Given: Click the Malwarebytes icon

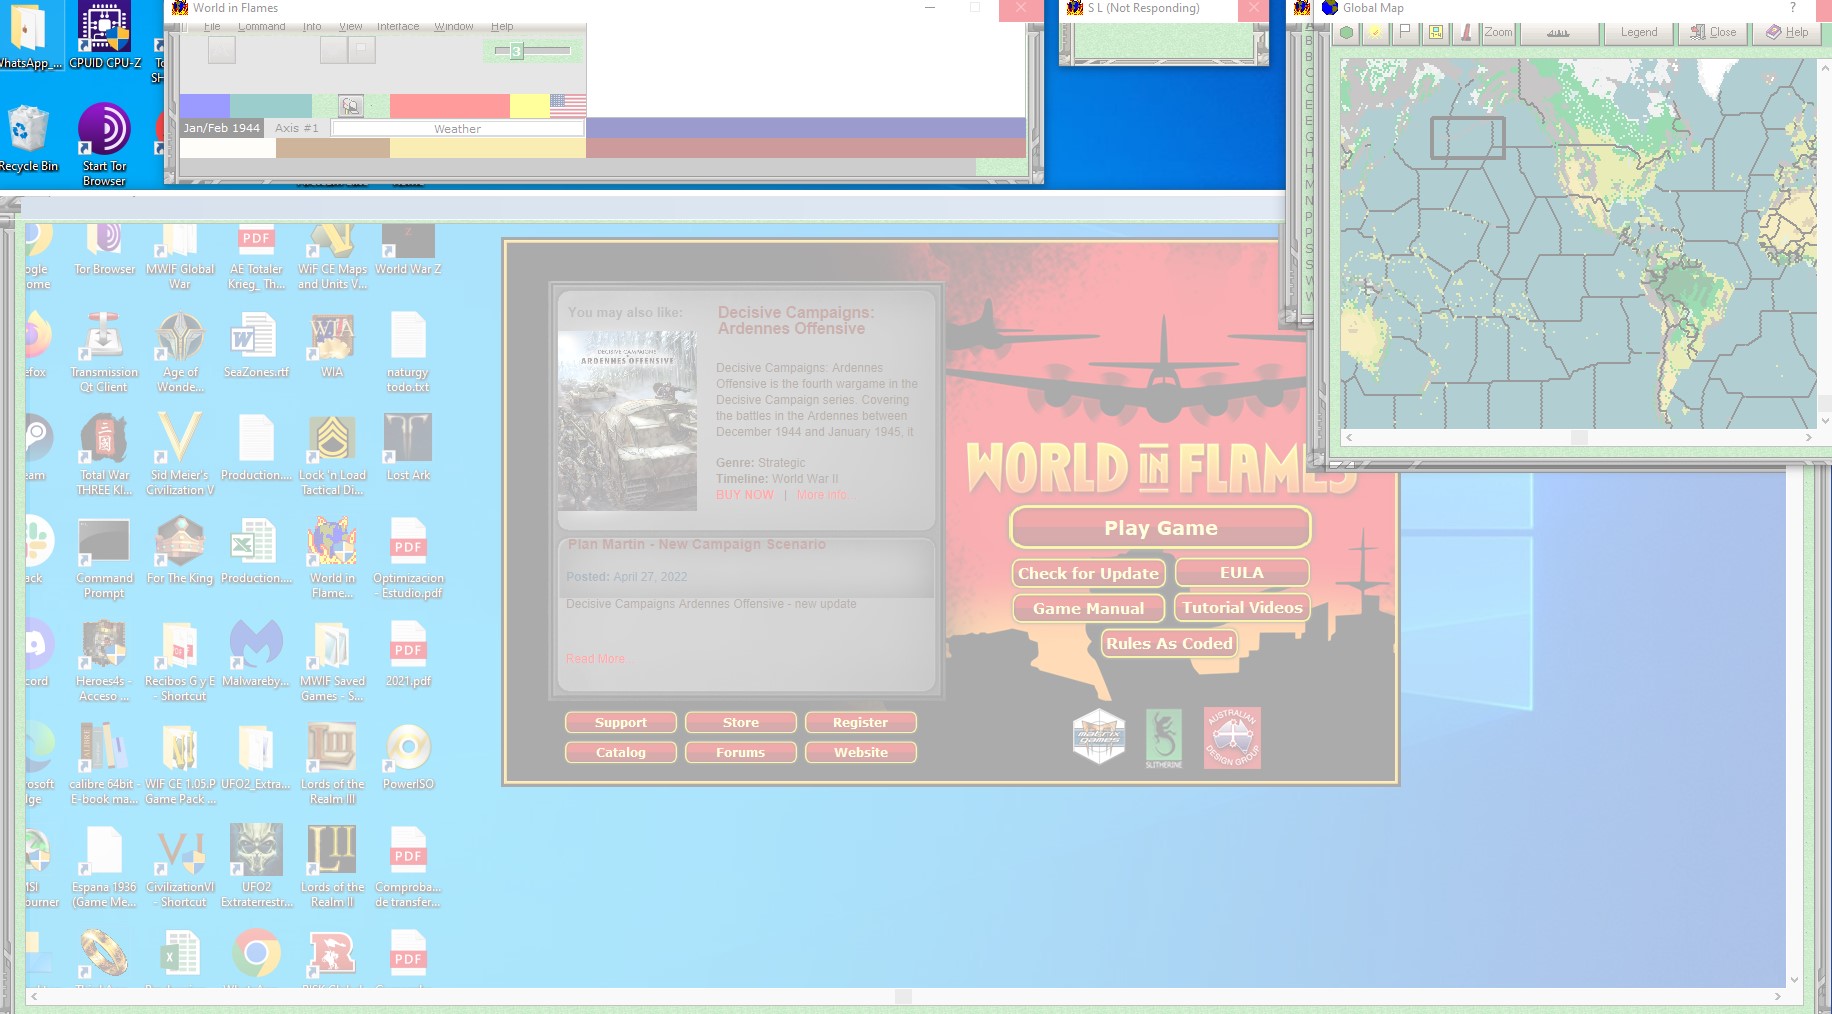Looking at the screenshot, I should click(x=256, y=655).
